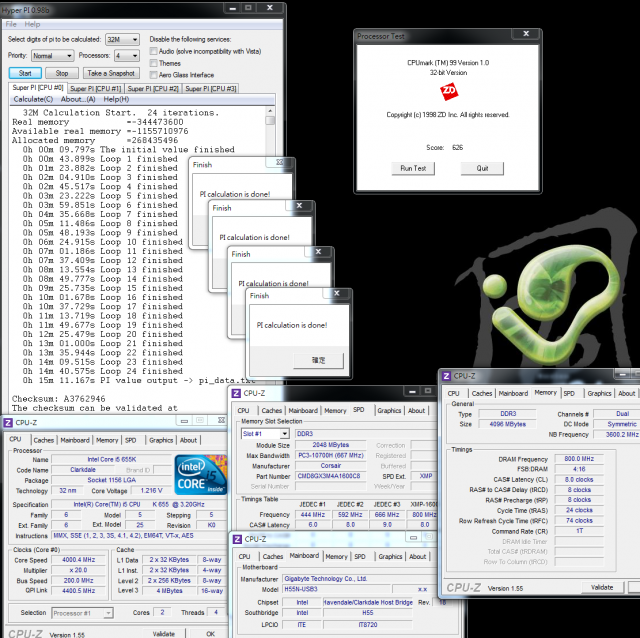The height and width of the screenshot is (638, 640).
Task: Click scroll-up arrow in Super PI output
Action: click(x=270, y=111)
